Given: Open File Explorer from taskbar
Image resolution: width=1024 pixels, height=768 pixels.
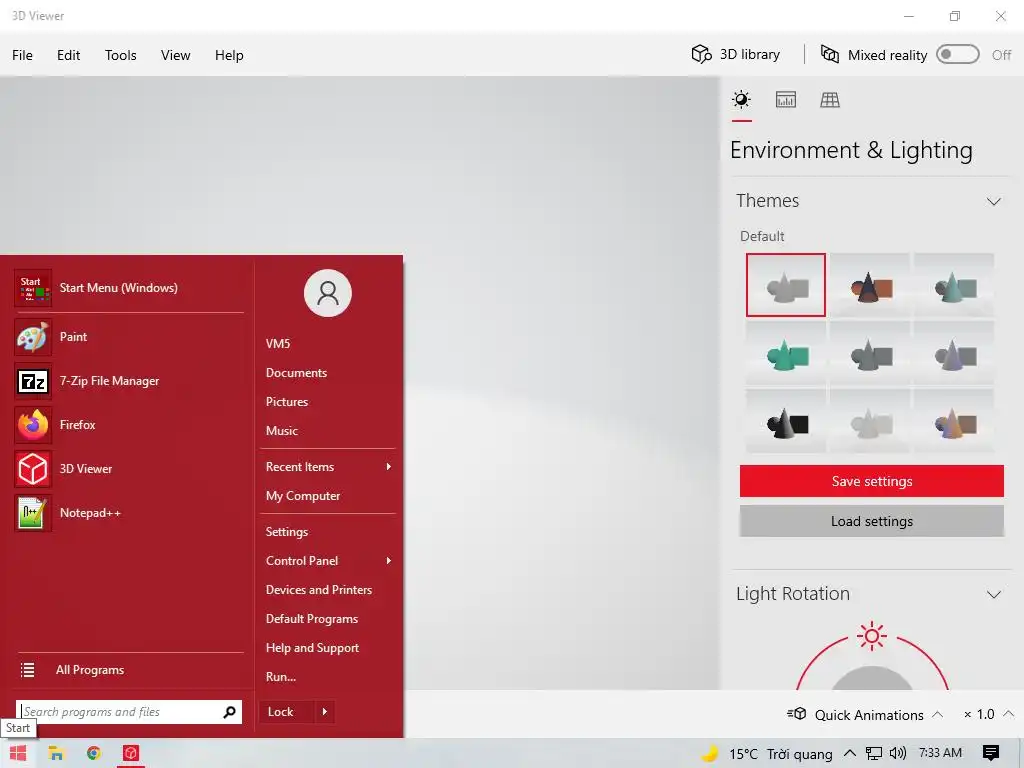Looking at the screenshot, I should (x=56, y=753).
